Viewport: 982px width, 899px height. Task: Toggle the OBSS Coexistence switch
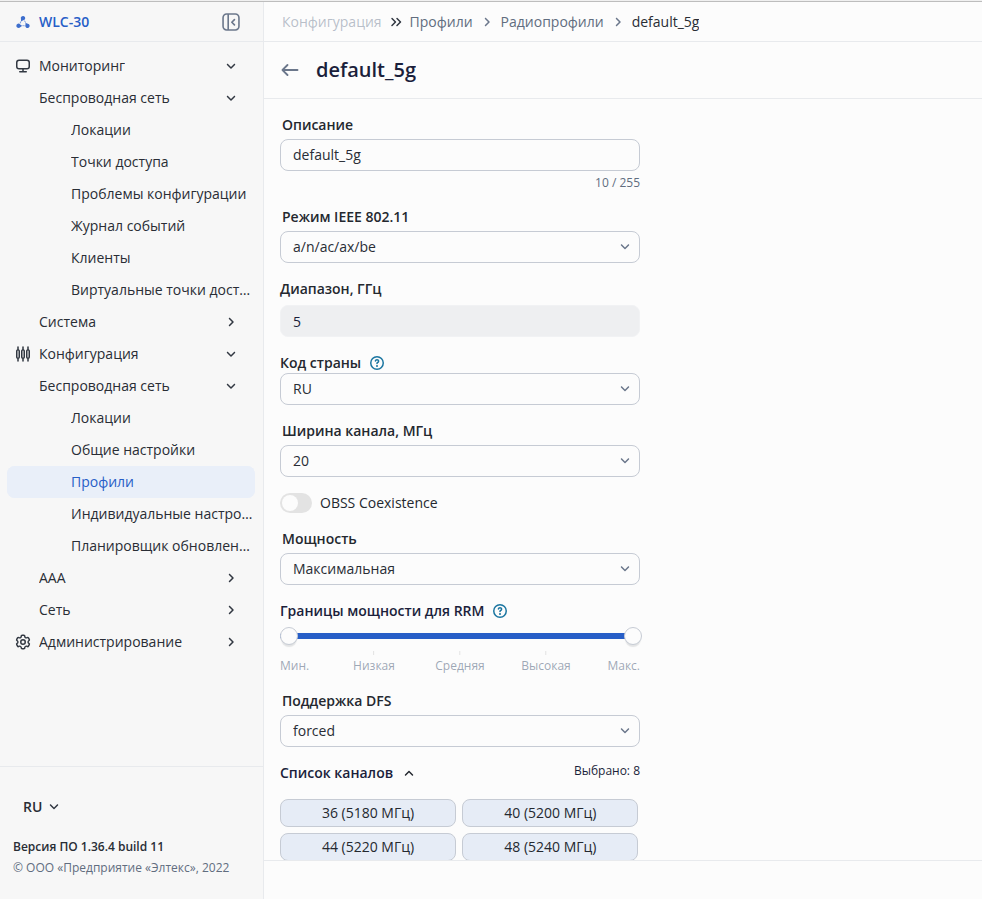tap(296, 503)
